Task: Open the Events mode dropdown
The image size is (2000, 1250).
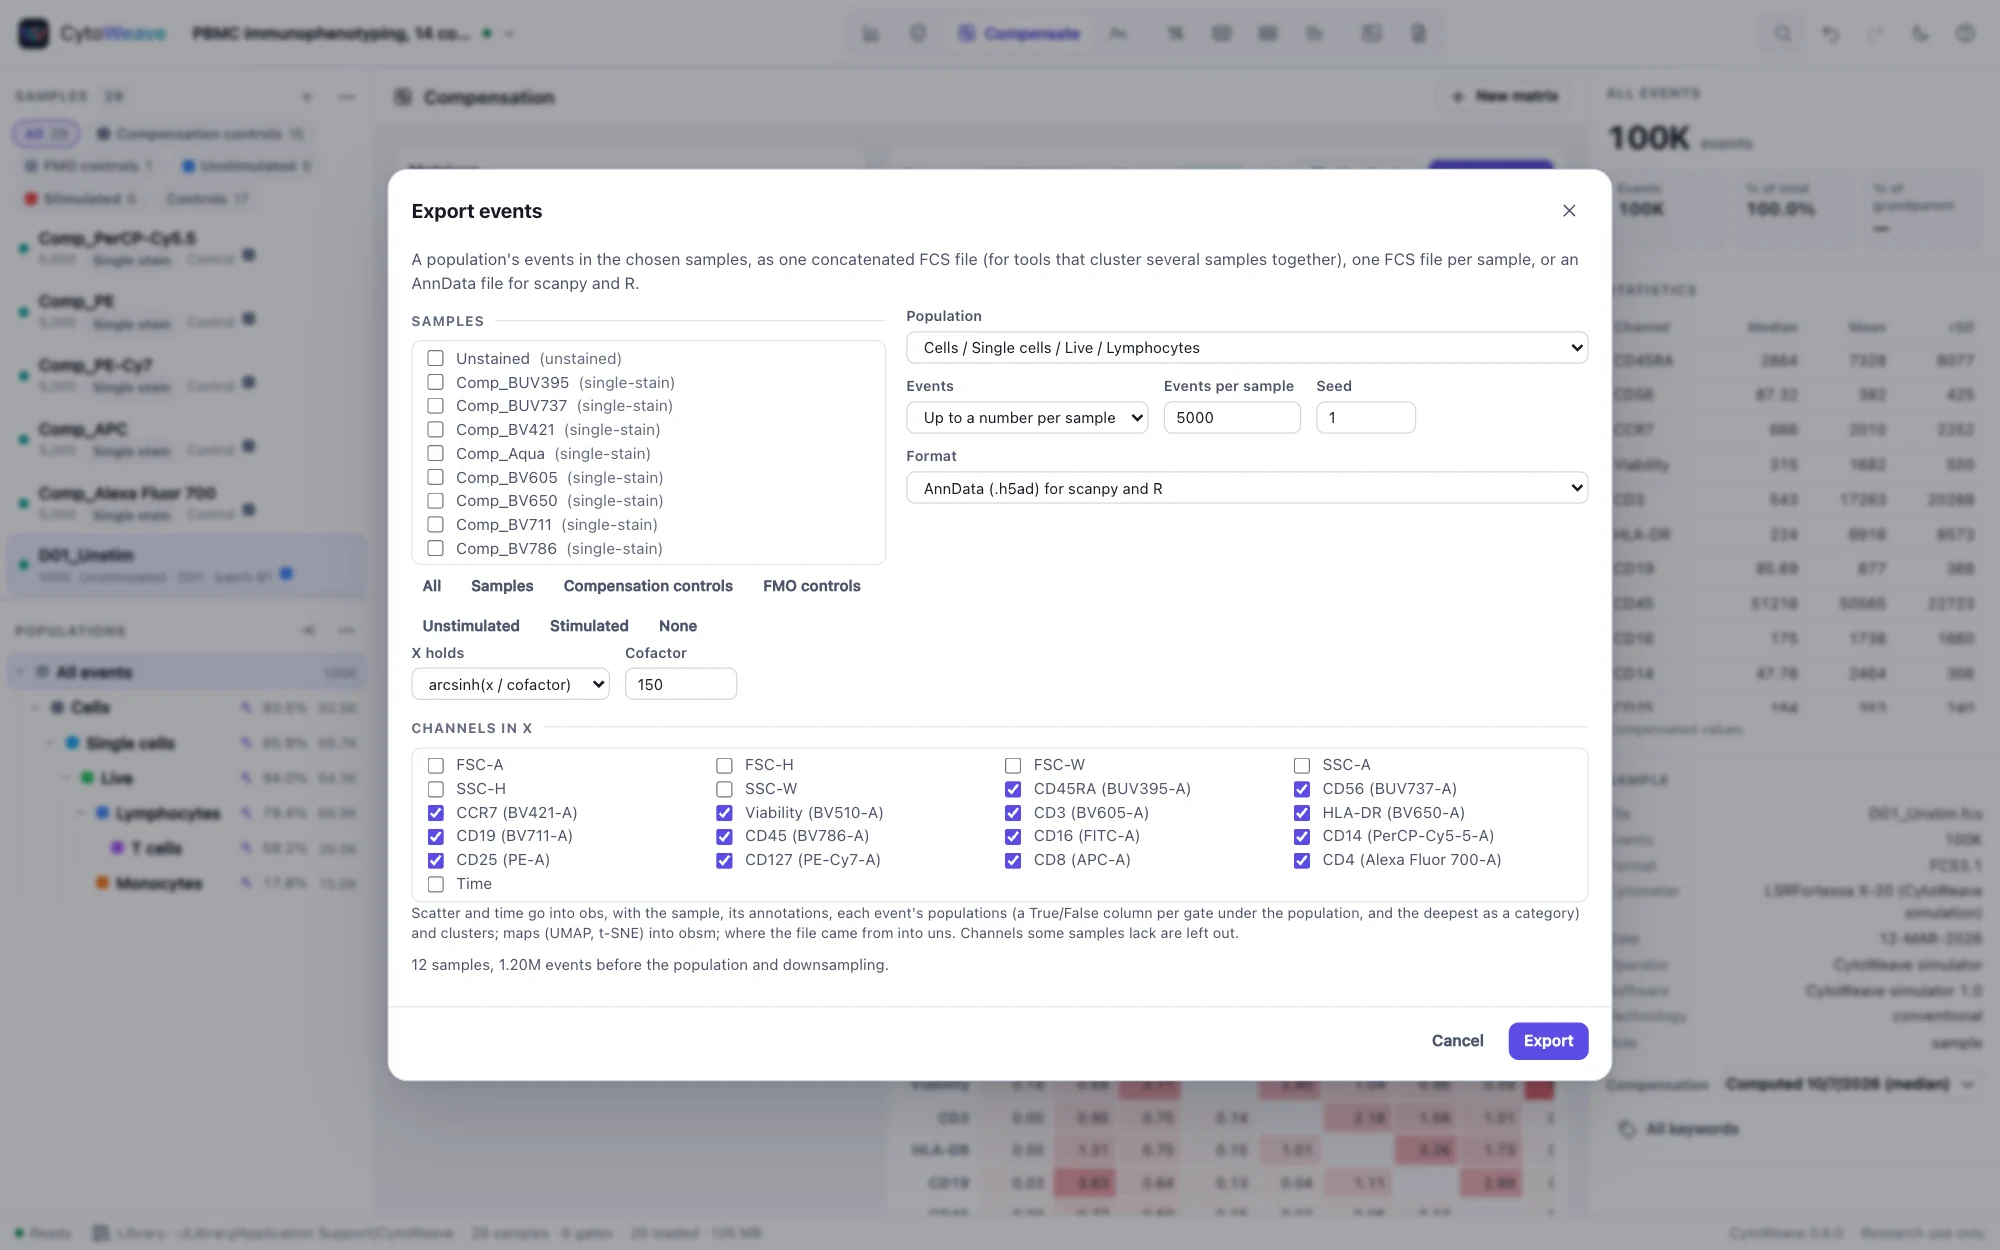Action: (1027, 418)
